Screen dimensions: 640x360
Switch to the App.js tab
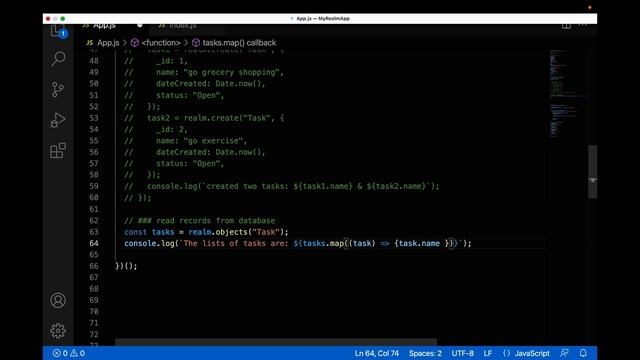click(x=104, y=26)
